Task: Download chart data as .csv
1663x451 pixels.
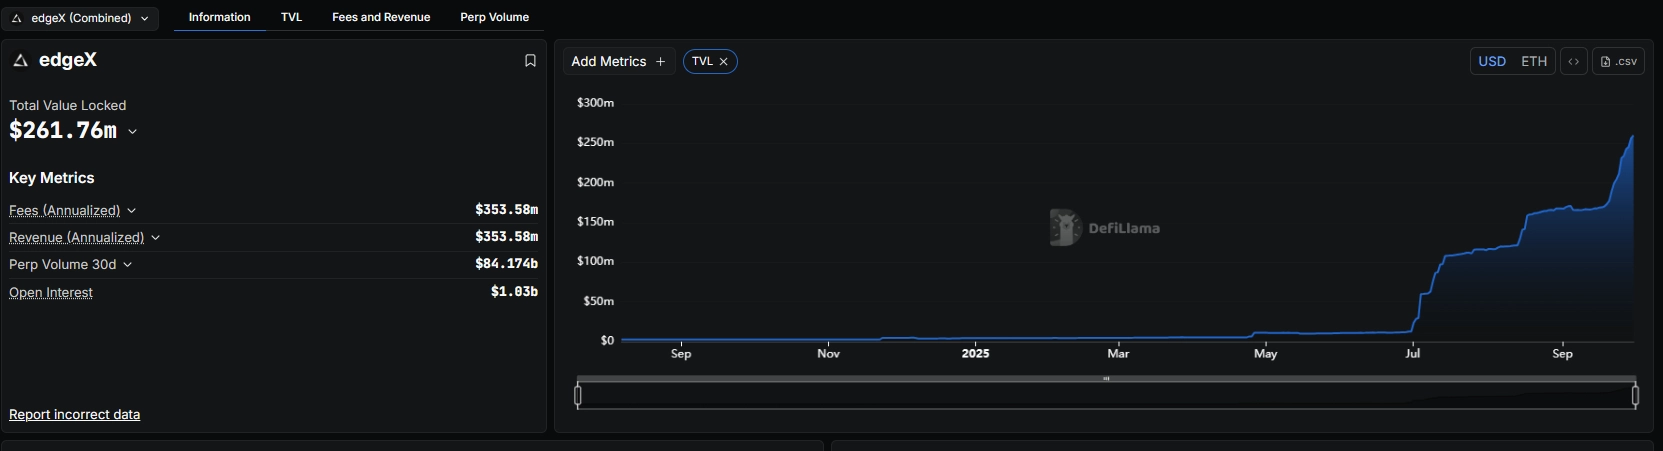Action: (x=1618, y=61)
